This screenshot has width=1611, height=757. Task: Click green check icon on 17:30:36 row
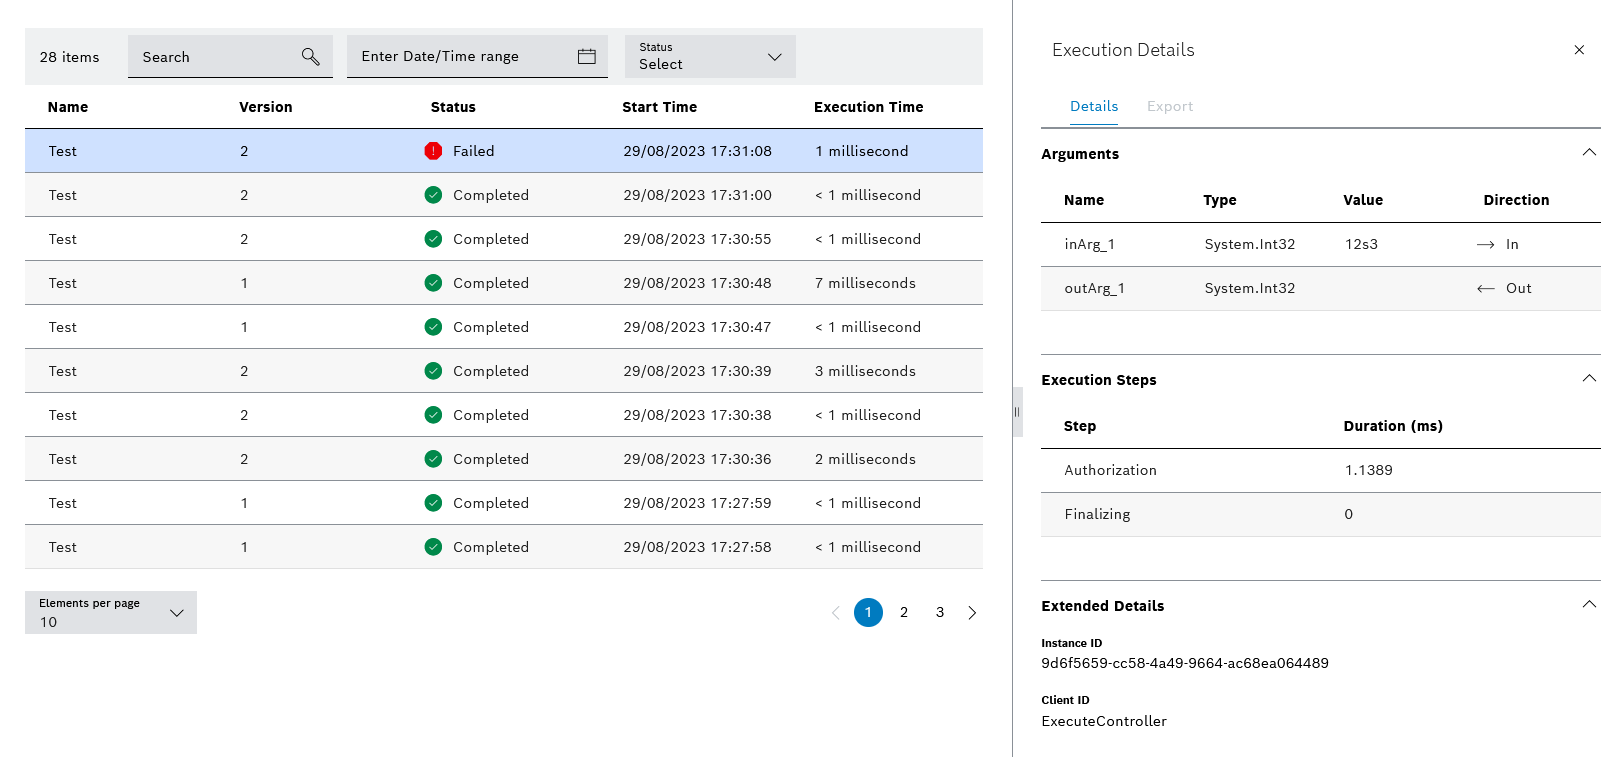(x=433, y=459)
